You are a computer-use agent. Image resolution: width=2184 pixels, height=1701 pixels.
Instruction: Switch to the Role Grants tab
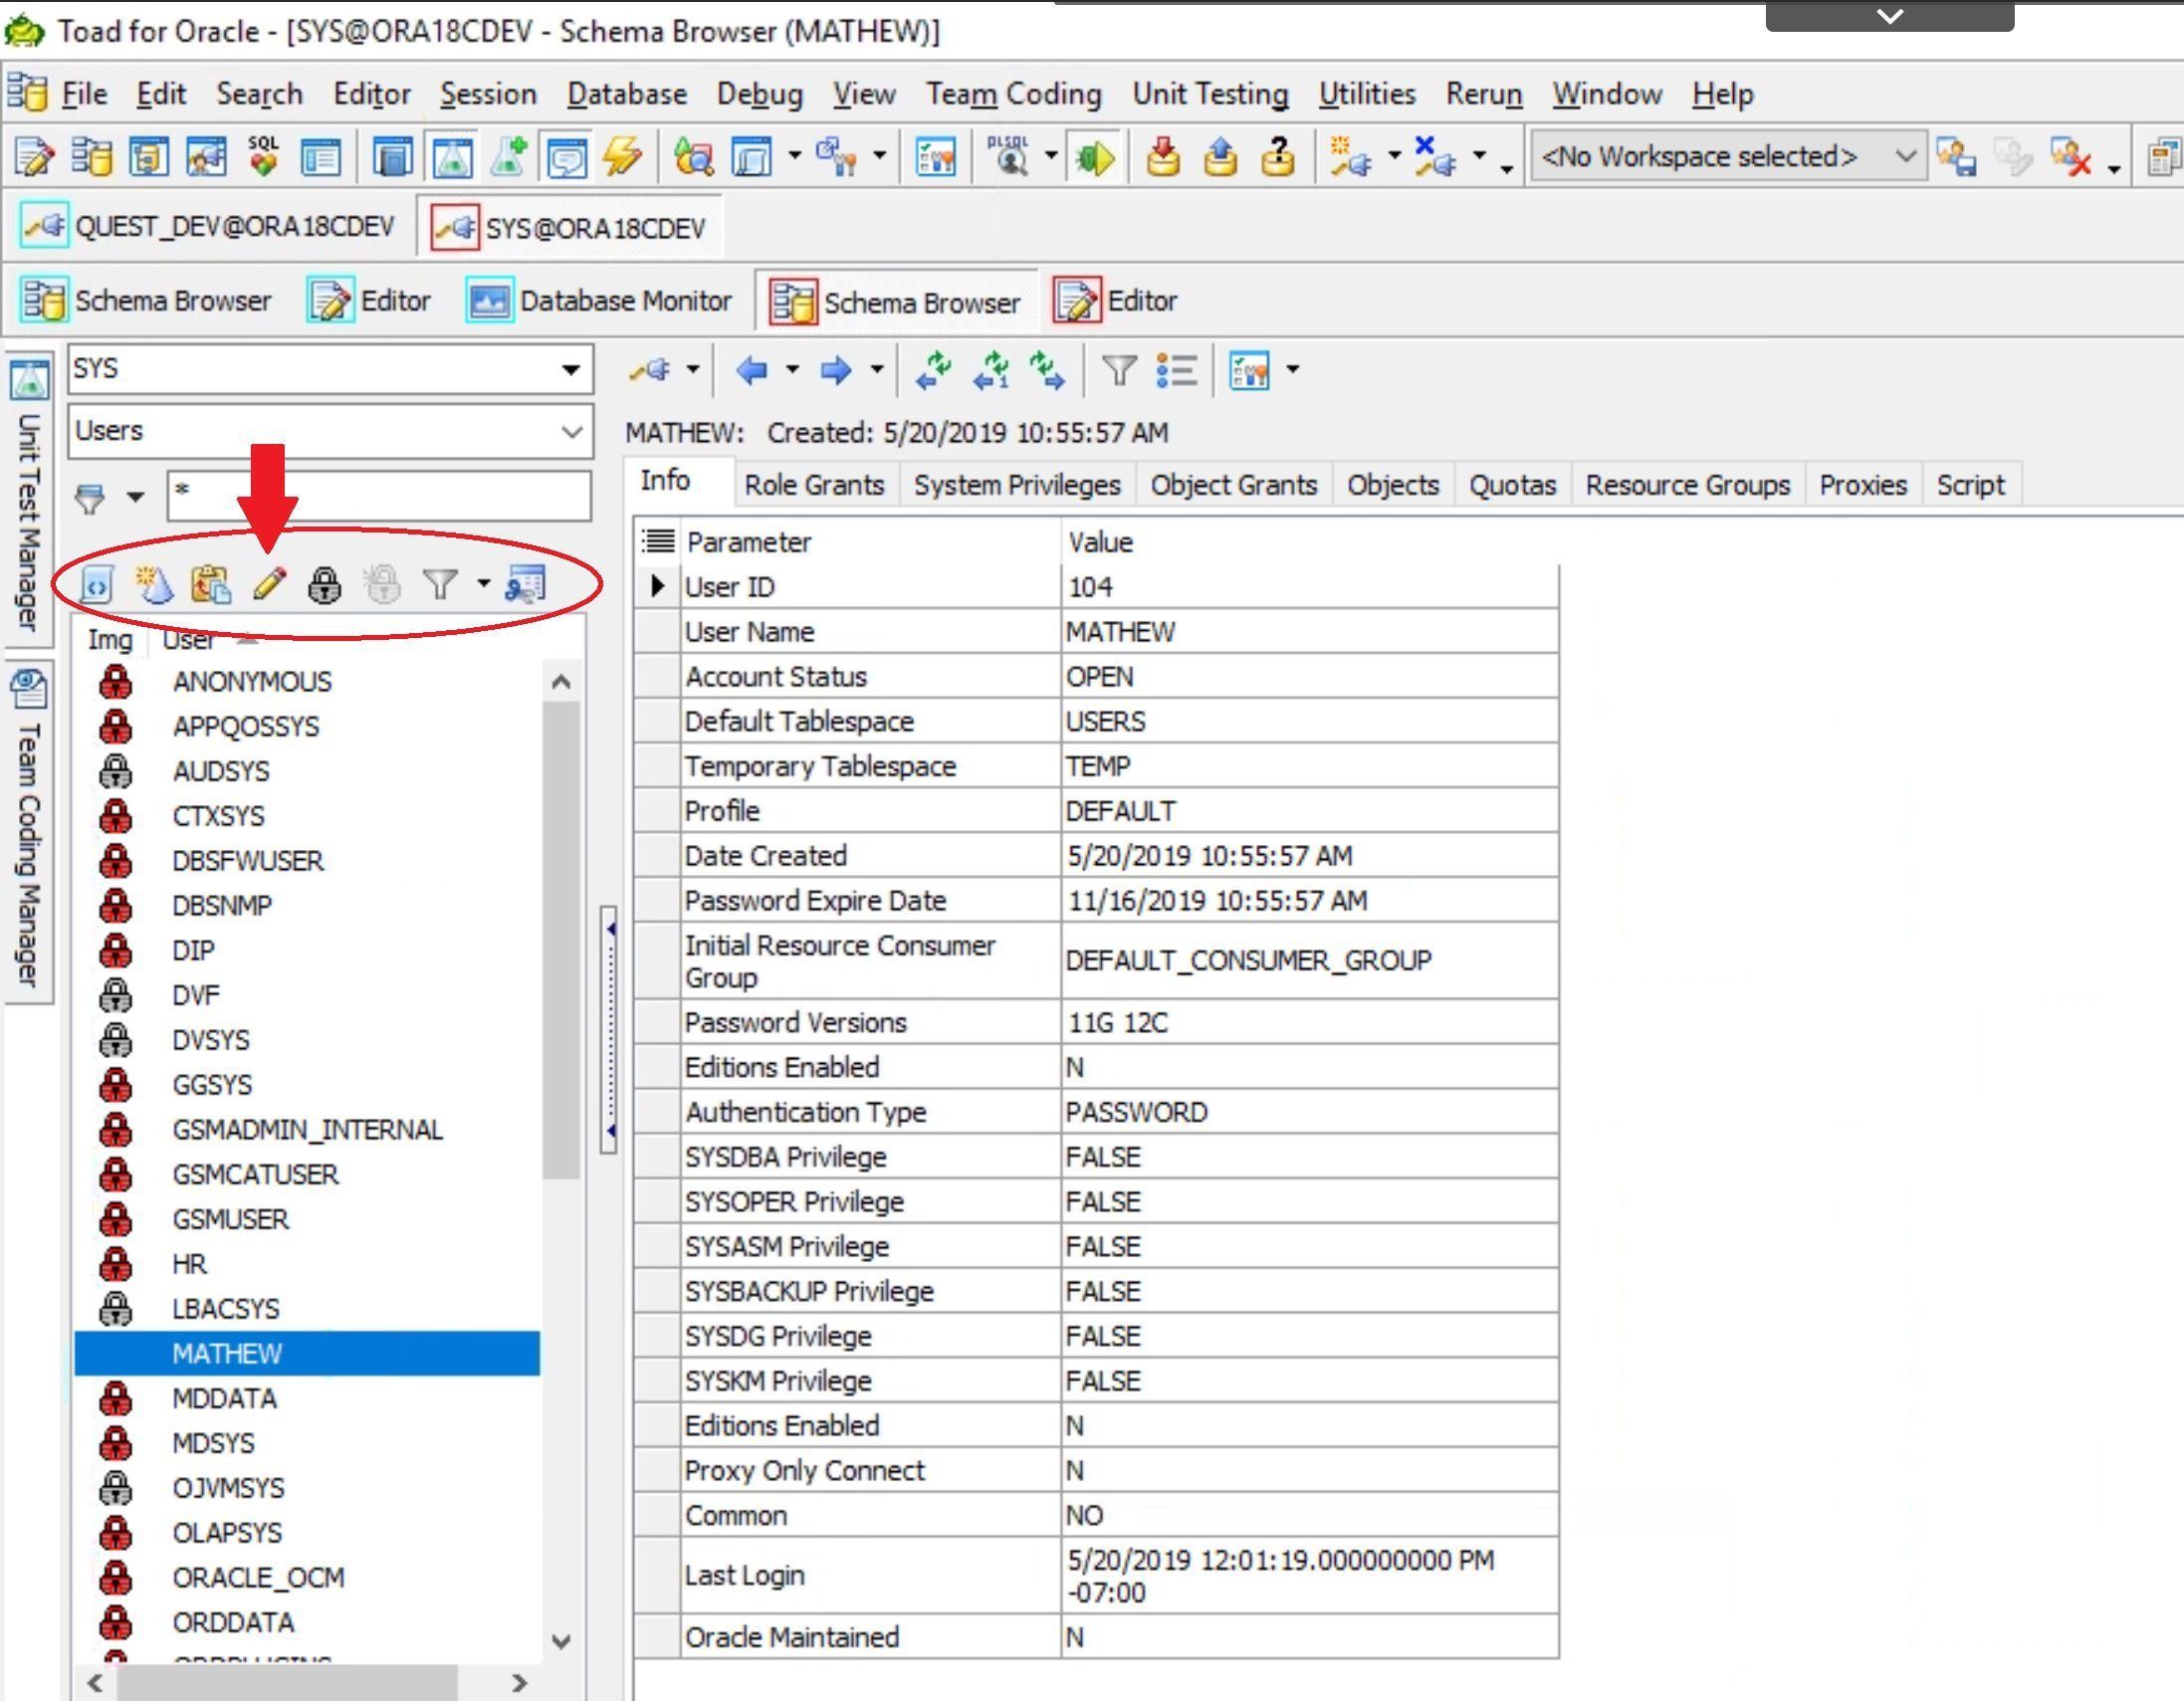pos(814,485)
